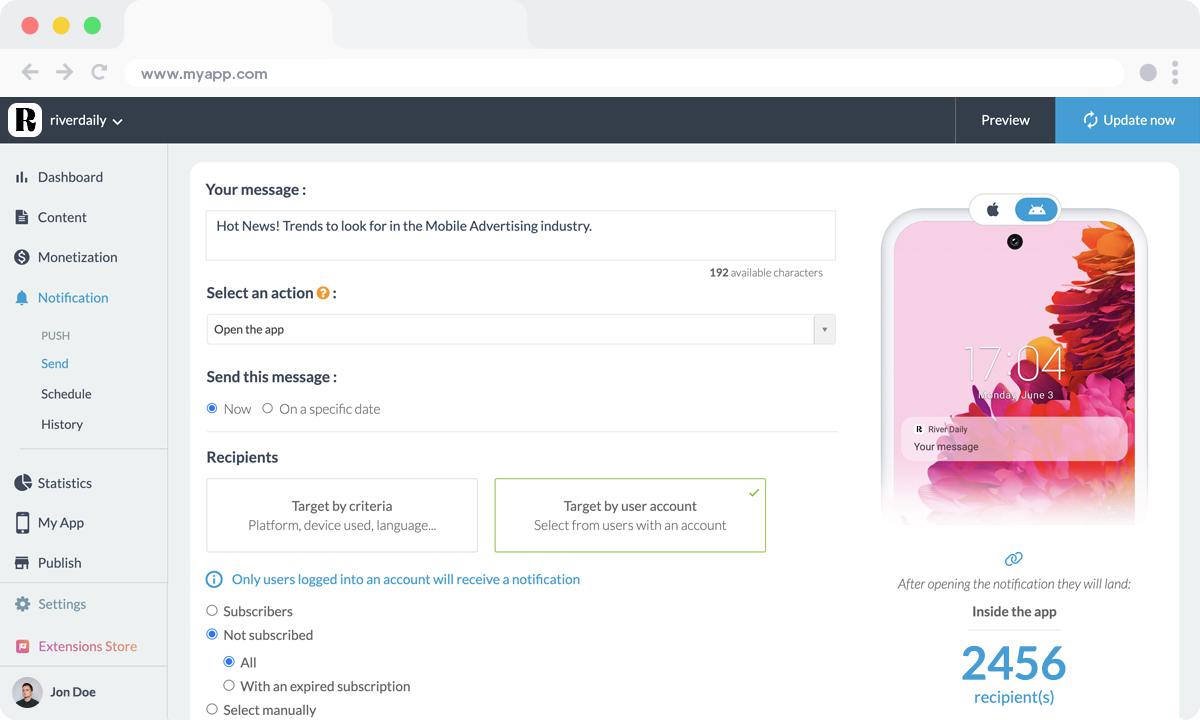Click the Monetization dollar icon
Image resolution: width=1200 pixels, height=720 pixels.
click(x=22, y=257)
